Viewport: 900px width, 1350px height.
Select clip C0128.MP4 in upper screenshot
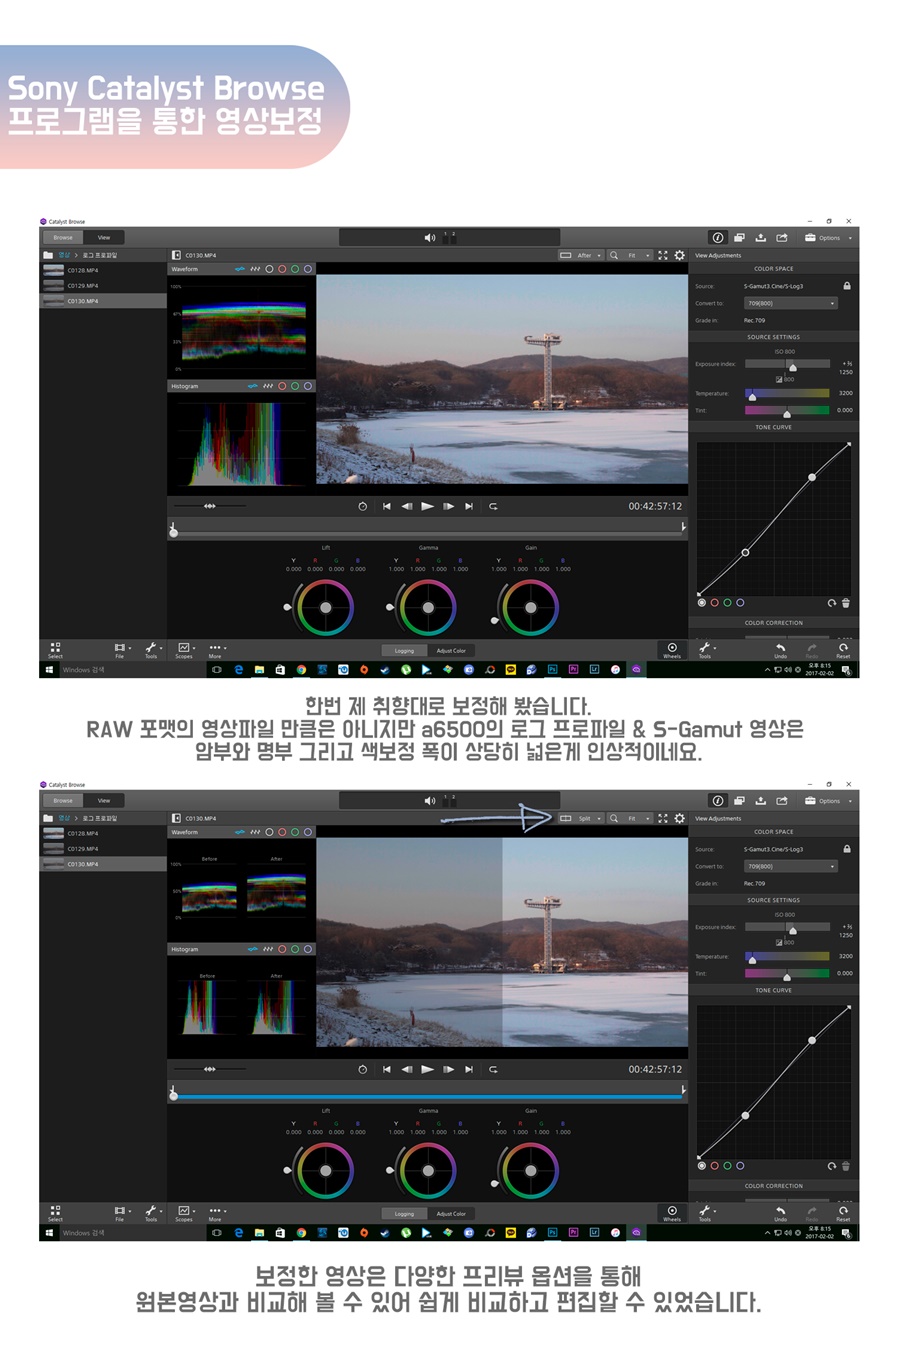pos(103,270)
